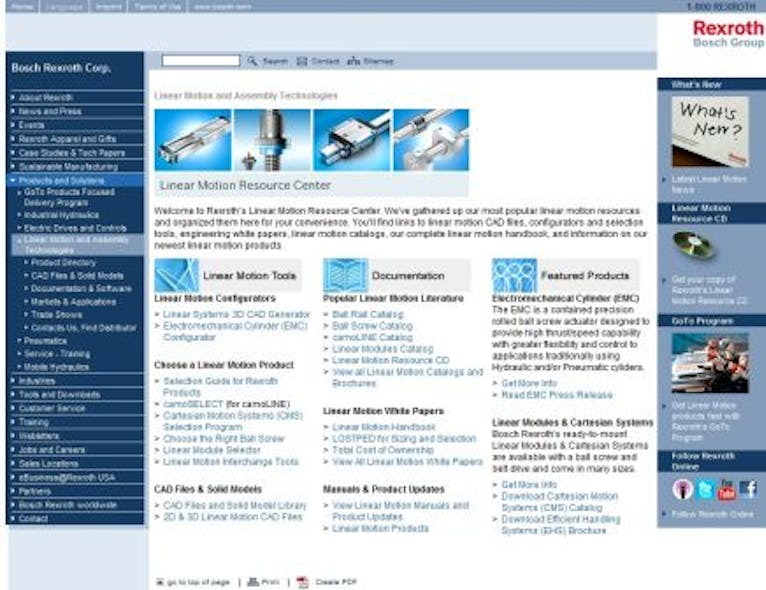Click the Rexroth Bosch Group logo
This screenshot has width=766, height=590.
728,34
